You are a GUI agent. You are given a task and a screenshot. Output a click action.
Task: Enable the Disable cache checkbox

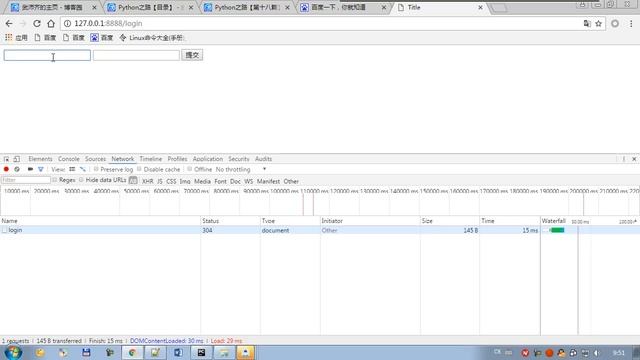pyautogui.click(x=139, y=169)
